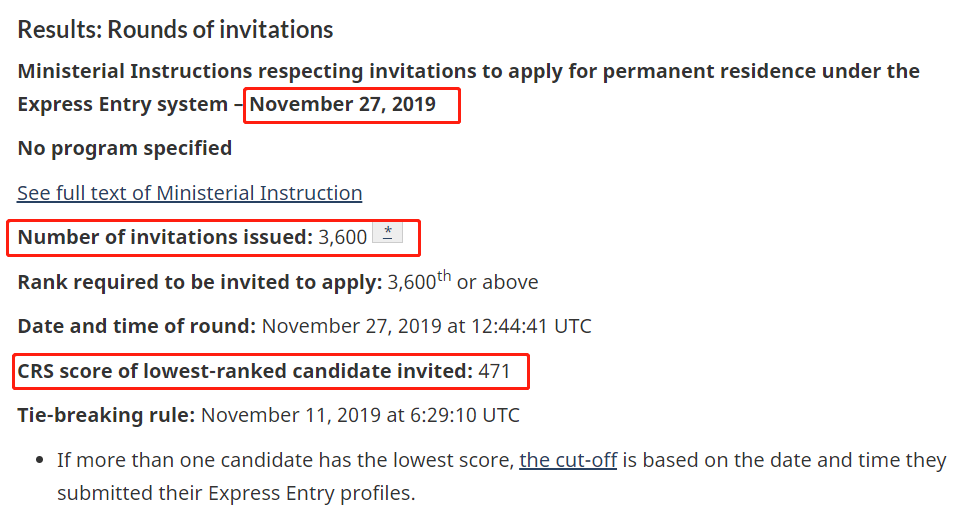Click the Date and time of round label
957x528 pixels.
137,326
